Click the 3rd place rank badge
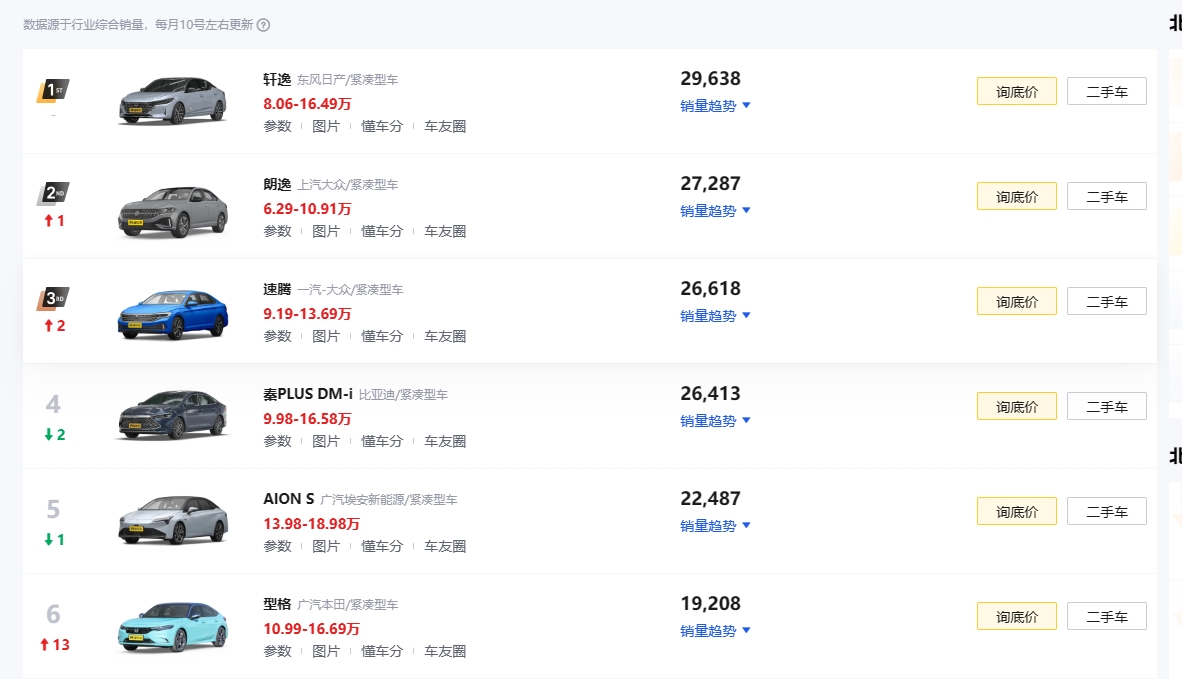Image resolution: width=1182 pixels, height=679 pixels. (52, 298)
